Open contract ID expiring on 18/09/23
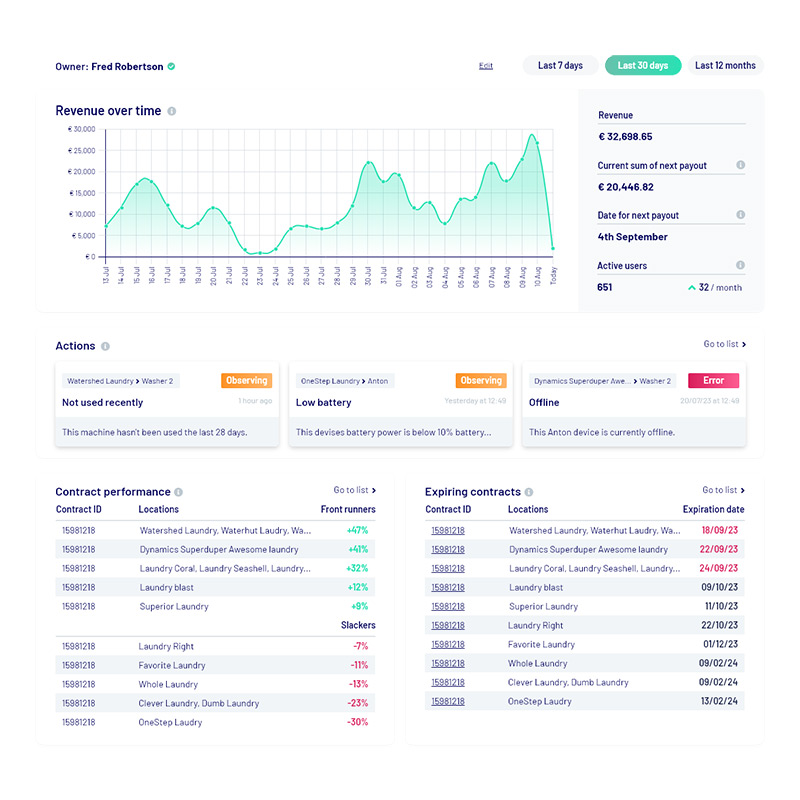Image resolution: width=800 pixels, height=800 pixels. point(447,531)
